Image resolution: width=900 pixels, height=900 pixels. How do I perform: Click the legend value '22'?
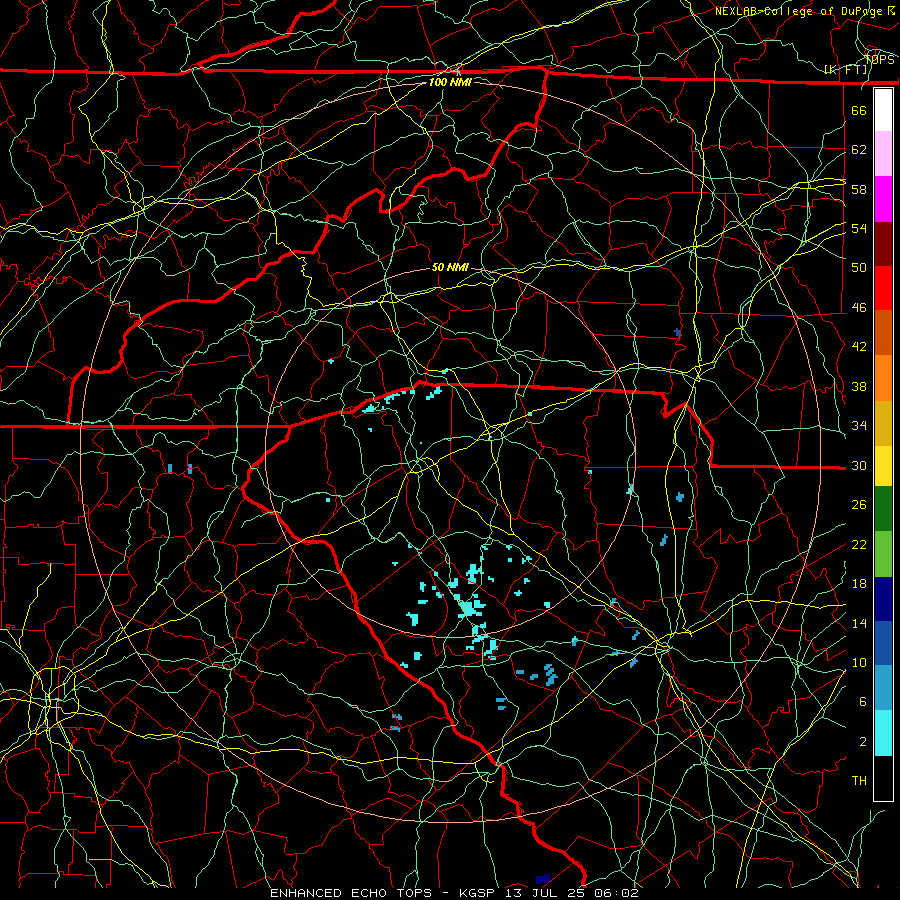(x=859, y=544)
